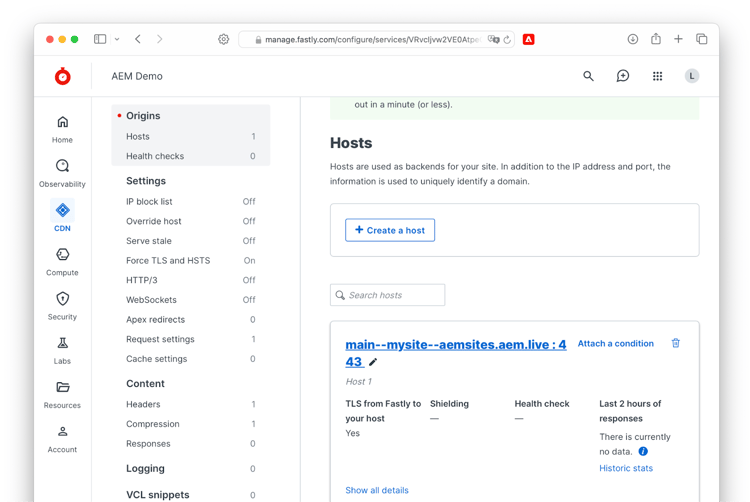Screen dimensions: 750x502
Task: Delete host using trash icon
Action: (675, 343)
